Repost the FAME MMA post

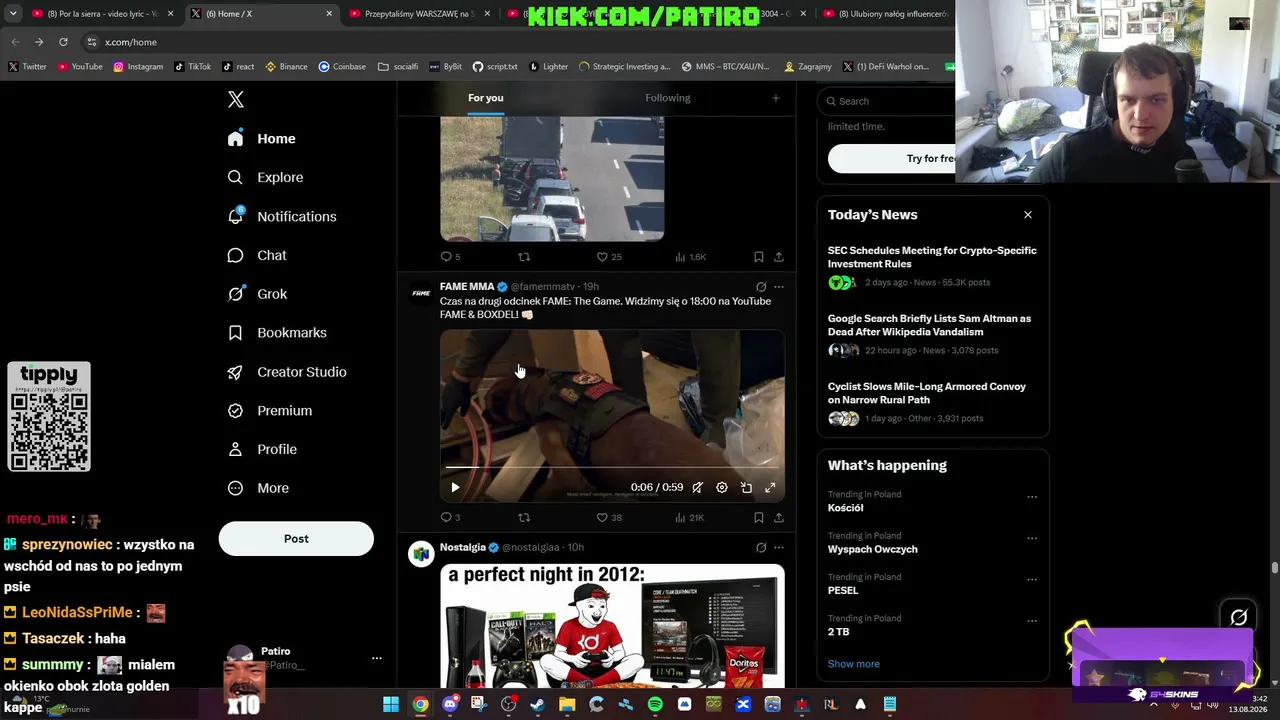coord(524,517)
